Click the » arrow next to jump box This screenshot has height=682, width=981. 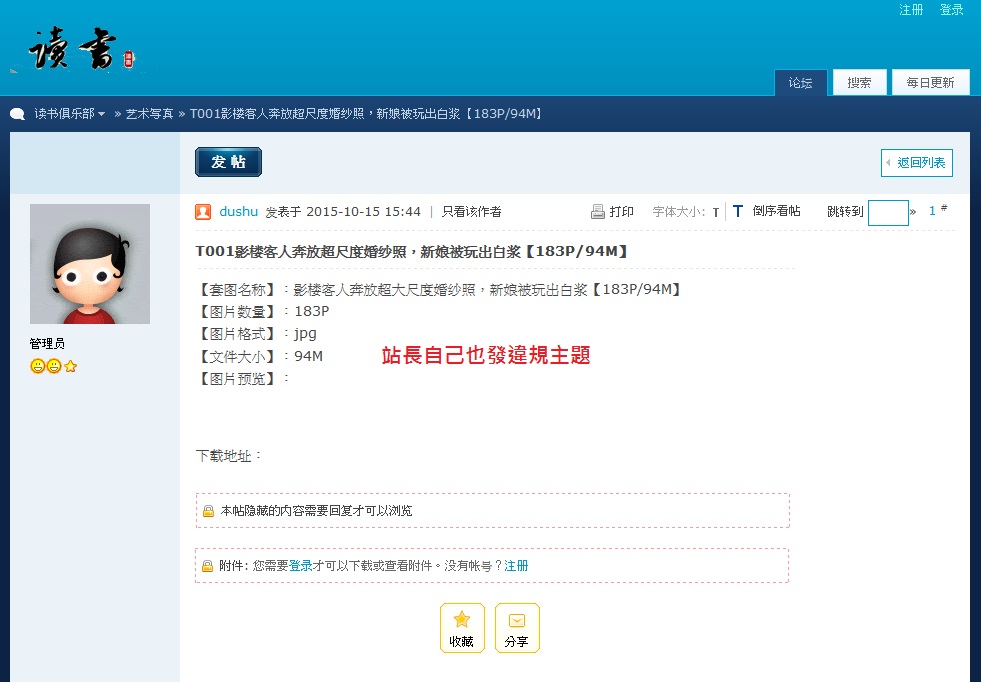click(913, 212)
